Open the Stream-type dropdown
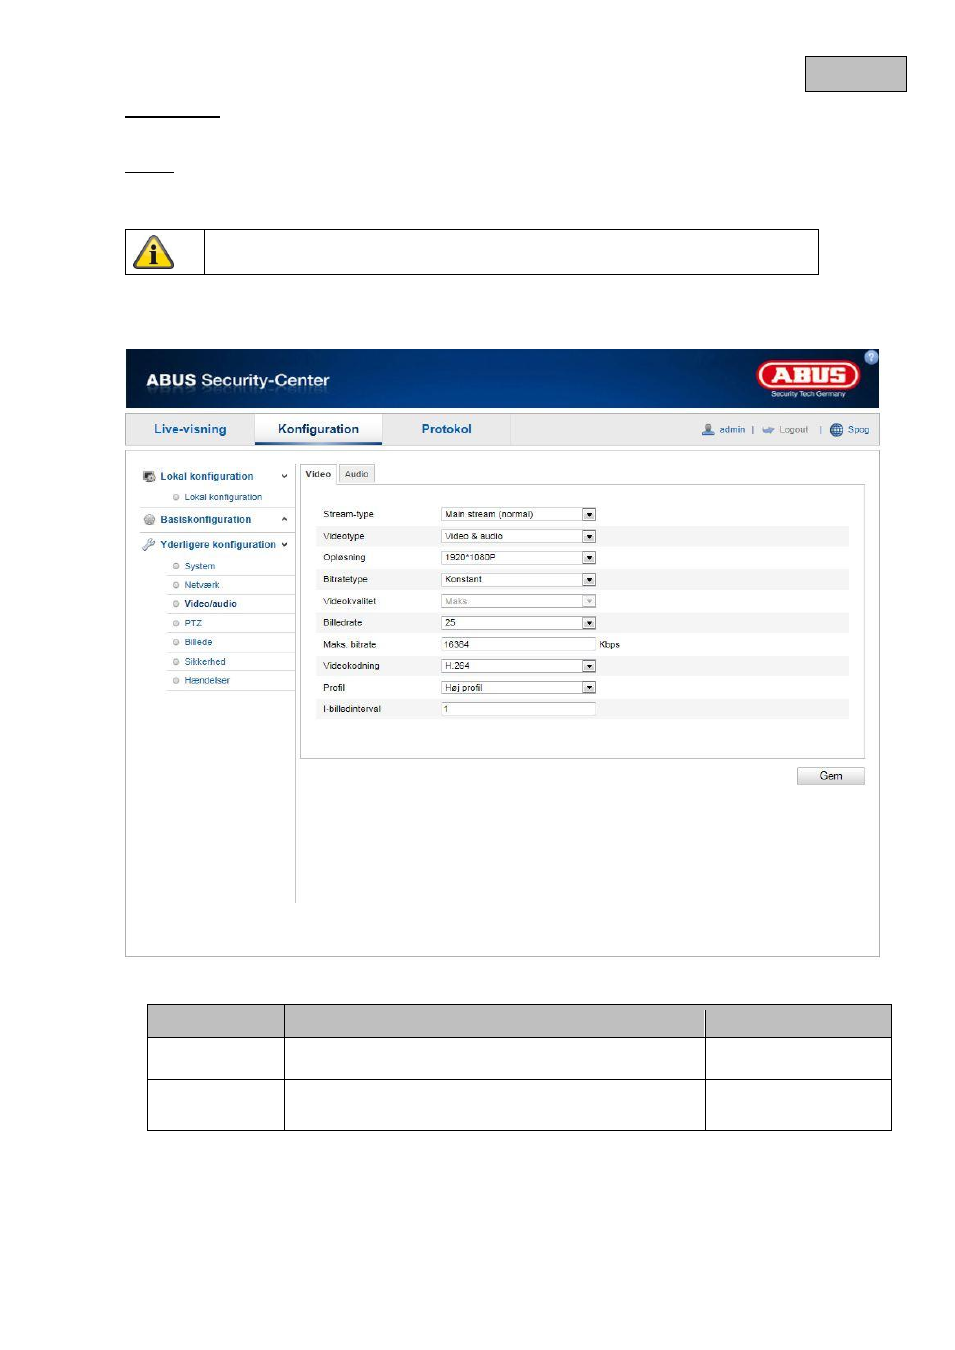 point(518,514)
